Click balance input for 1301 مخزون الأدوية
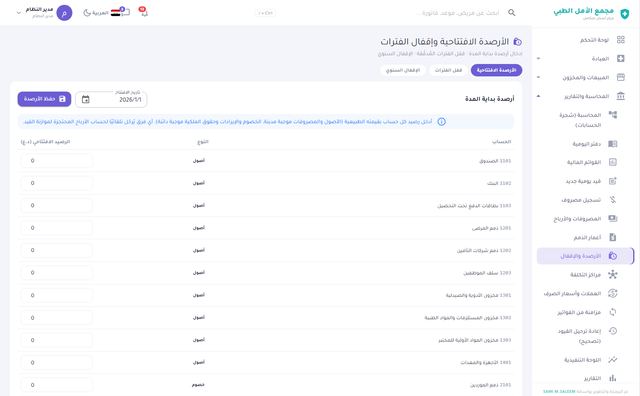The image size is (640, 396). (x=56, y=295)
